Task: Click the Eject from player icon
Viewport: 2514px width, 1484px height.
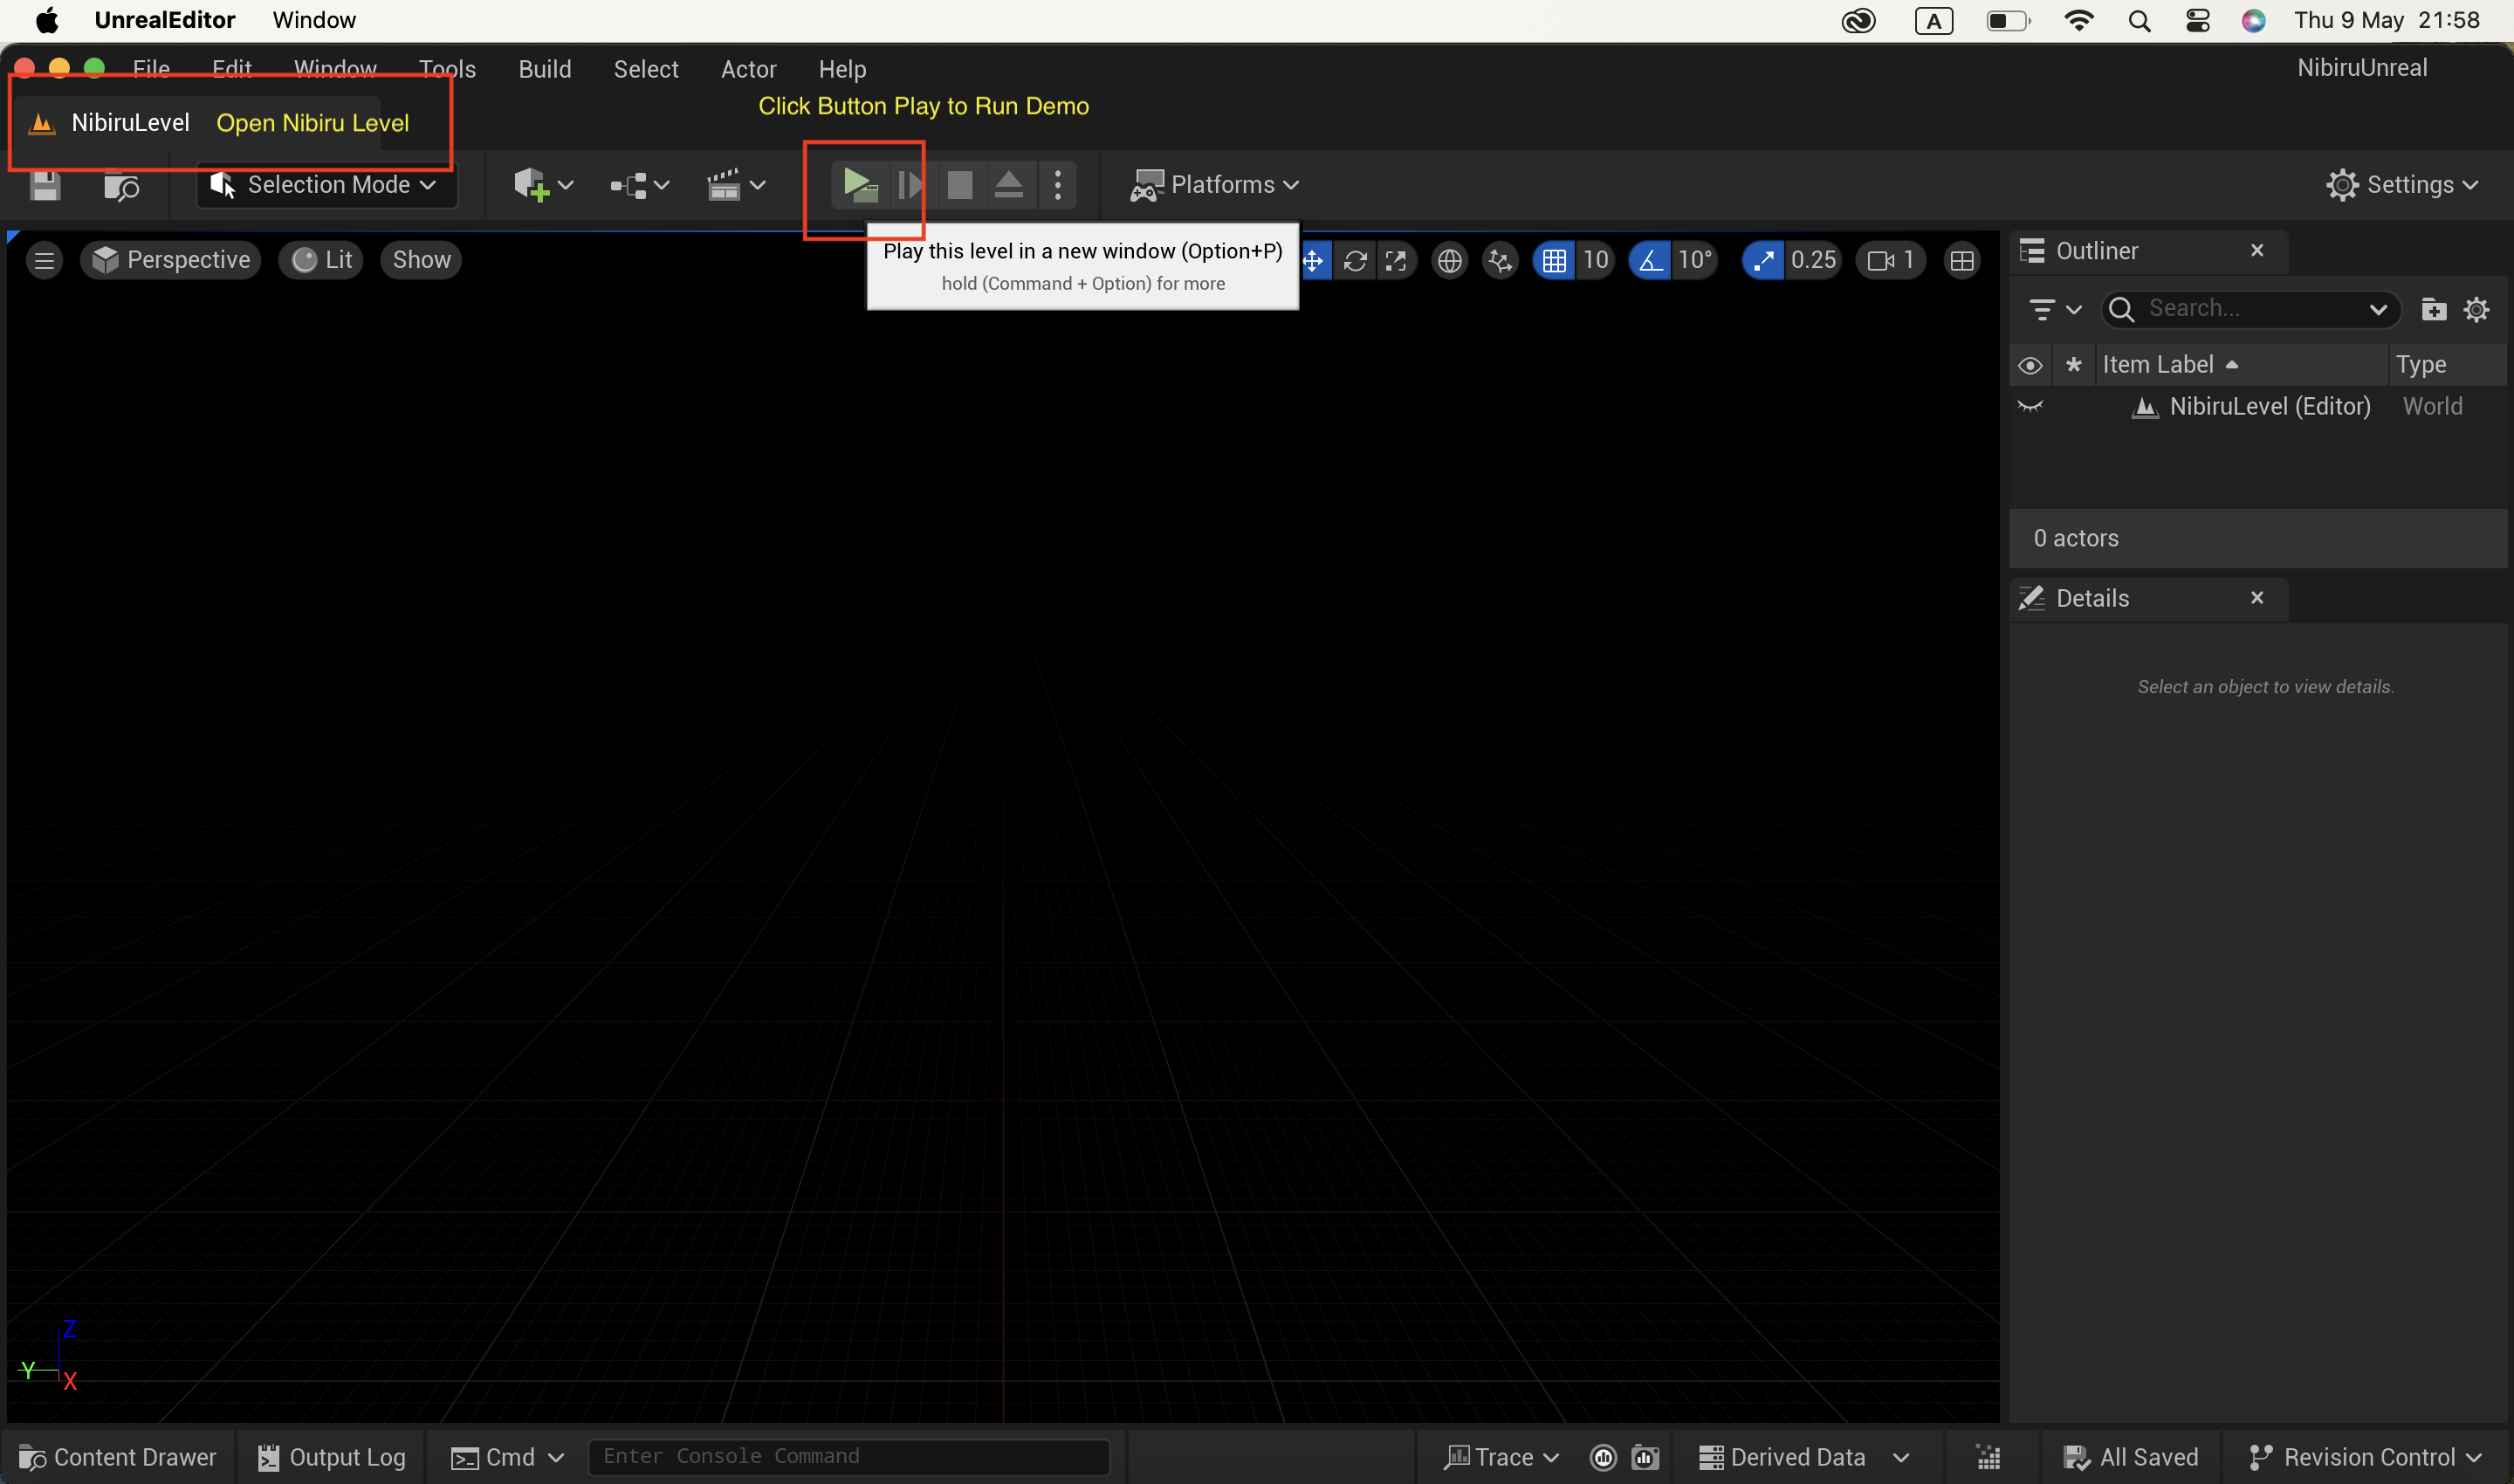Action: tap(1008, 185)
